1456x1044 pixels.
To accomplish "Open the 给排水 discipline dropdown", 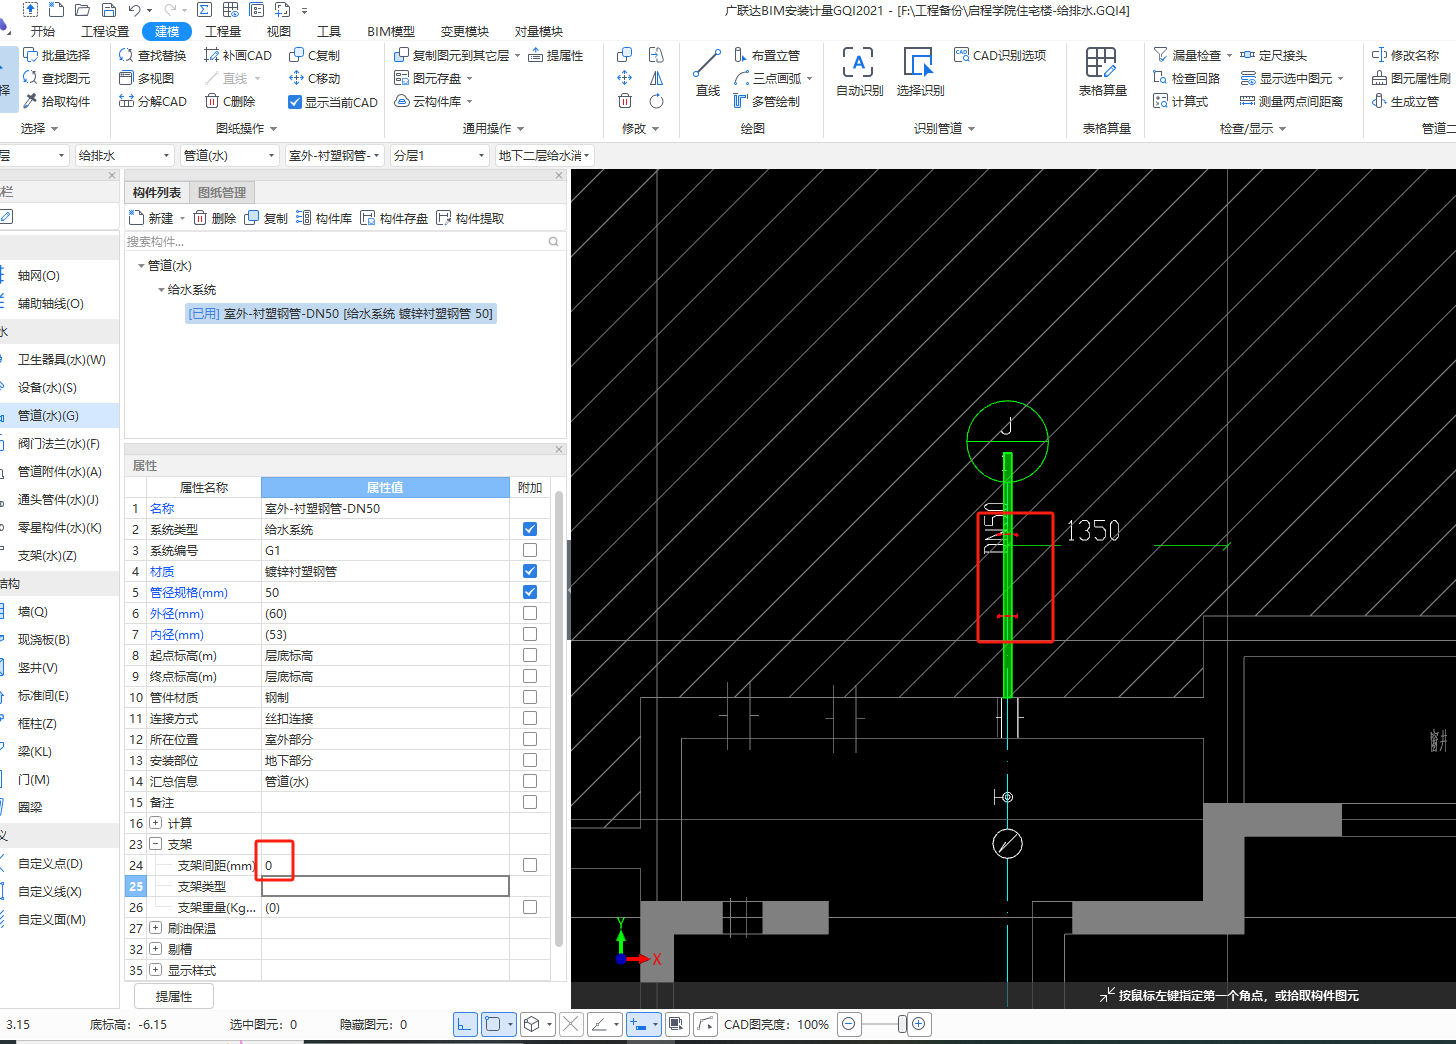I will (x=123, y=155).
